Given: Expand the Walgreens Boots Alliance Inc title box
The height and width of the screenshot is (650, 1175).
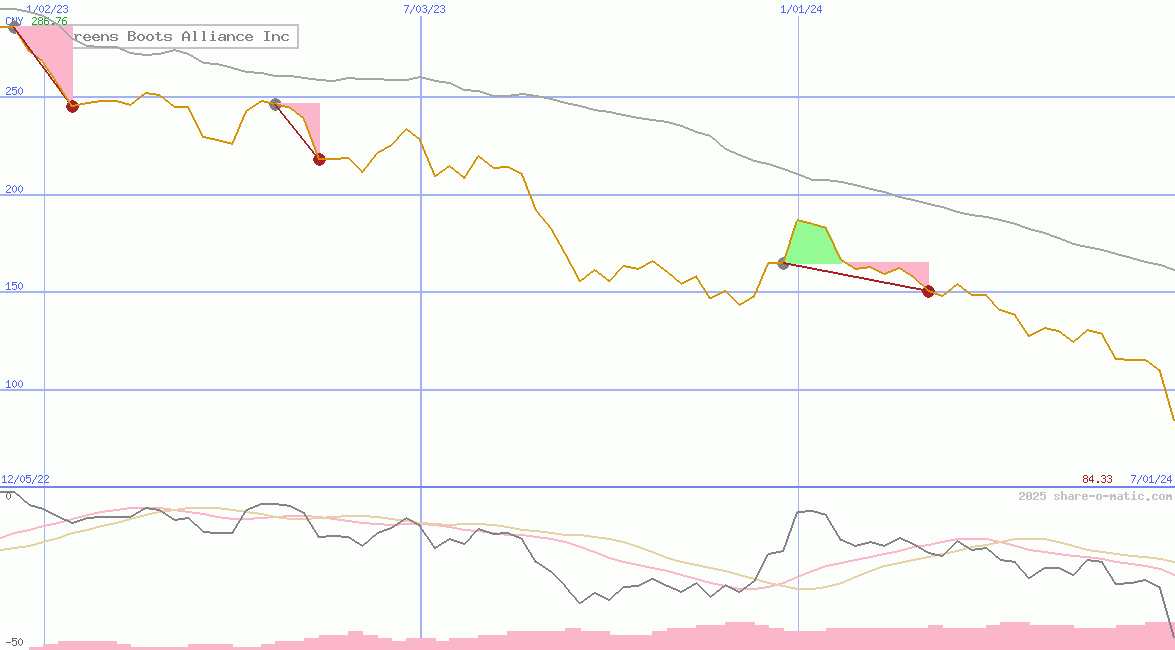Looking at the screenshot, I should click(x=183, y=36).
